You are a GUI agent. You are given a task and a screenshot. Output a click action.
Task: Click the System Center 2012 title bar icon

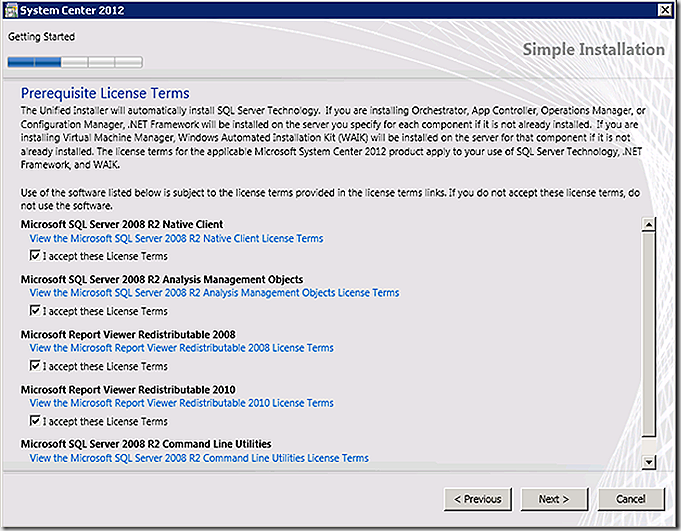coord(11,10)
